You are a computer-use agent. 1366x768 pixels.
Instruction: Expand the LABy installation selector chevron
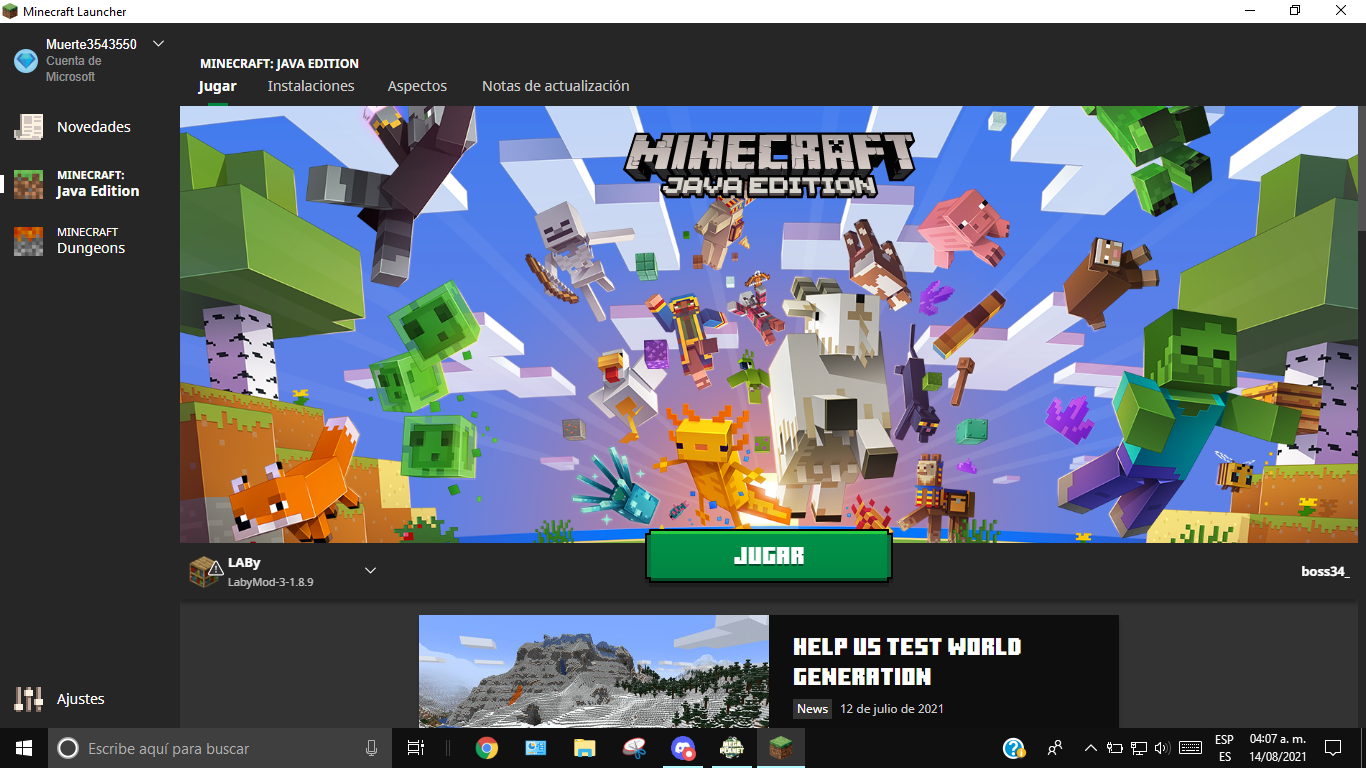370,571
